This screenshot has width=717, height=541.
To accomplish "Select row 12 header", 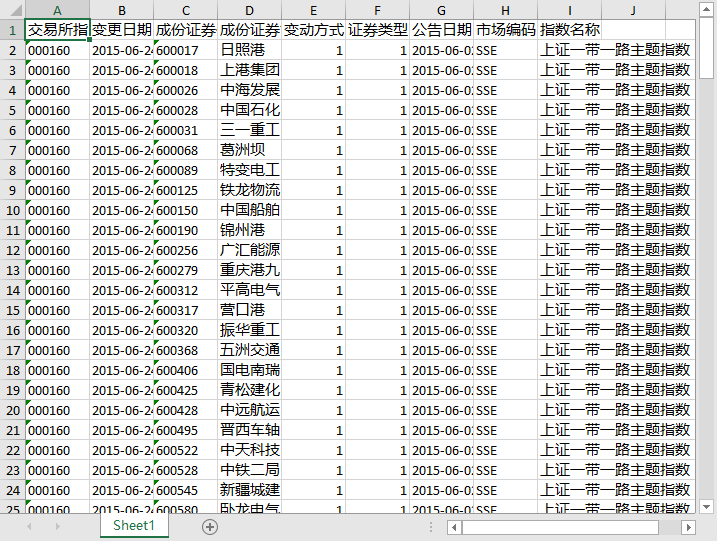I will [12, 251].
